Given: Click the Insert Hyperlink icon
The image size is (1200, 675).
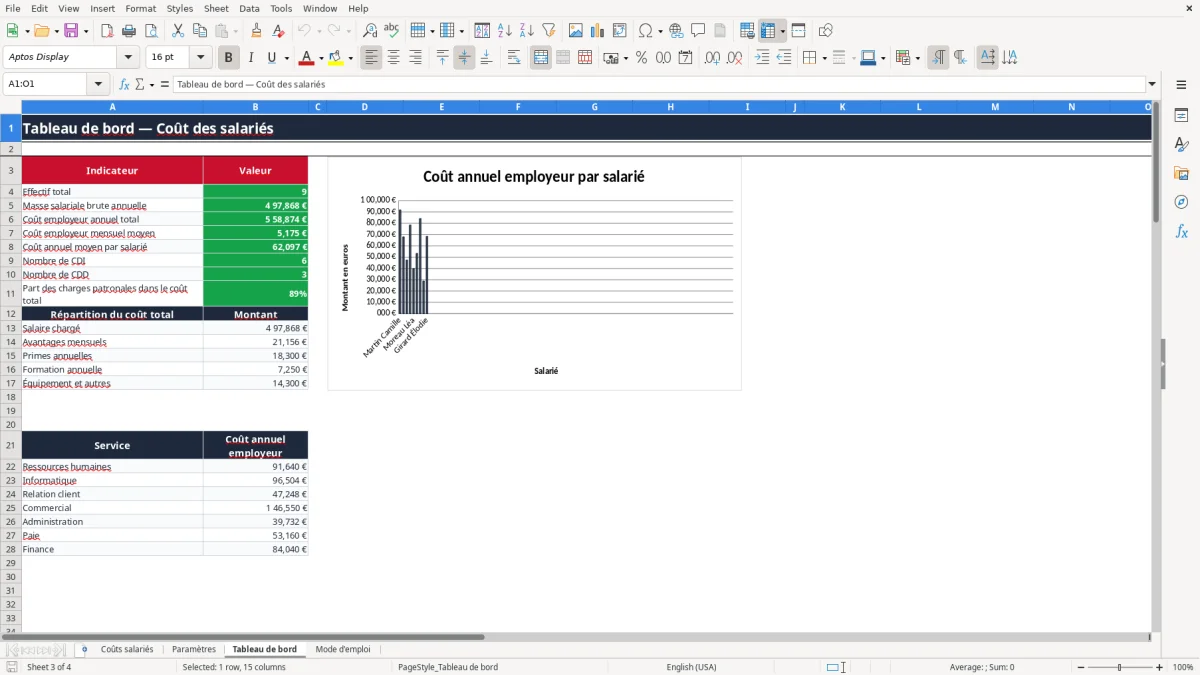Looking at the screenshot, I should tap(676, 31).
